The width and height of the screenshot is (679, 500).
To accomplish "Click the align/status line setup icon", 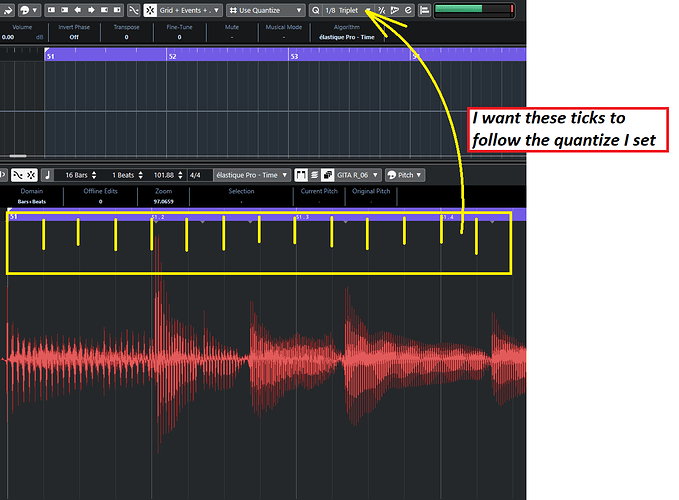I will coord(424,10).
